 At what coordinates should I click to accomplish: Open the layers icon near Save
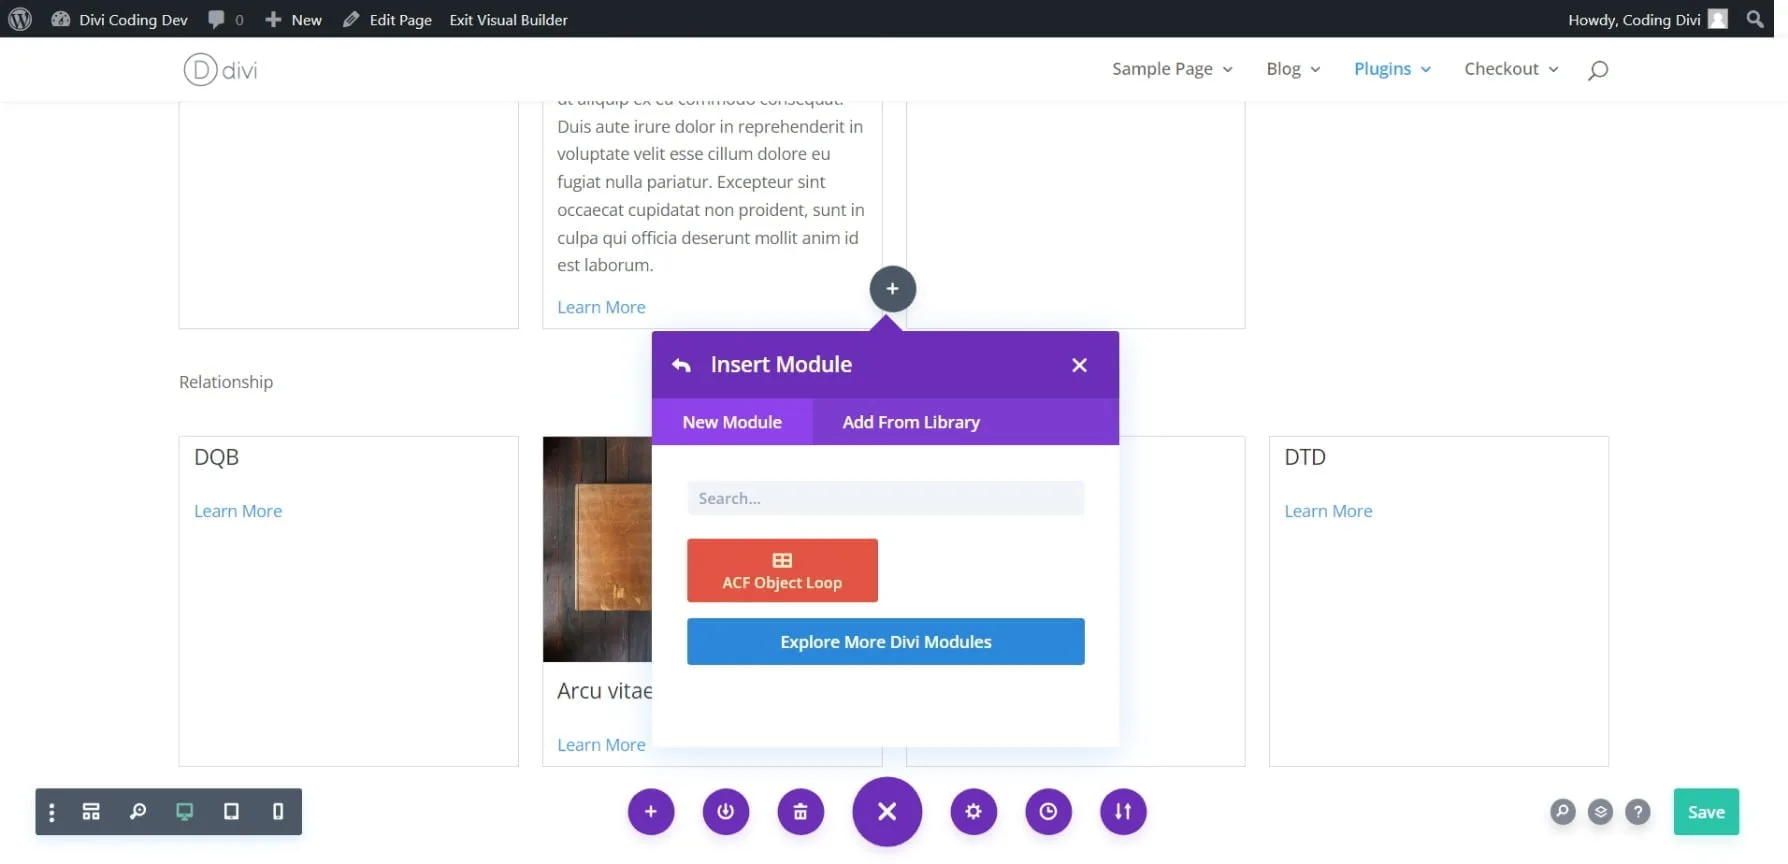[x=1600, y=812]
